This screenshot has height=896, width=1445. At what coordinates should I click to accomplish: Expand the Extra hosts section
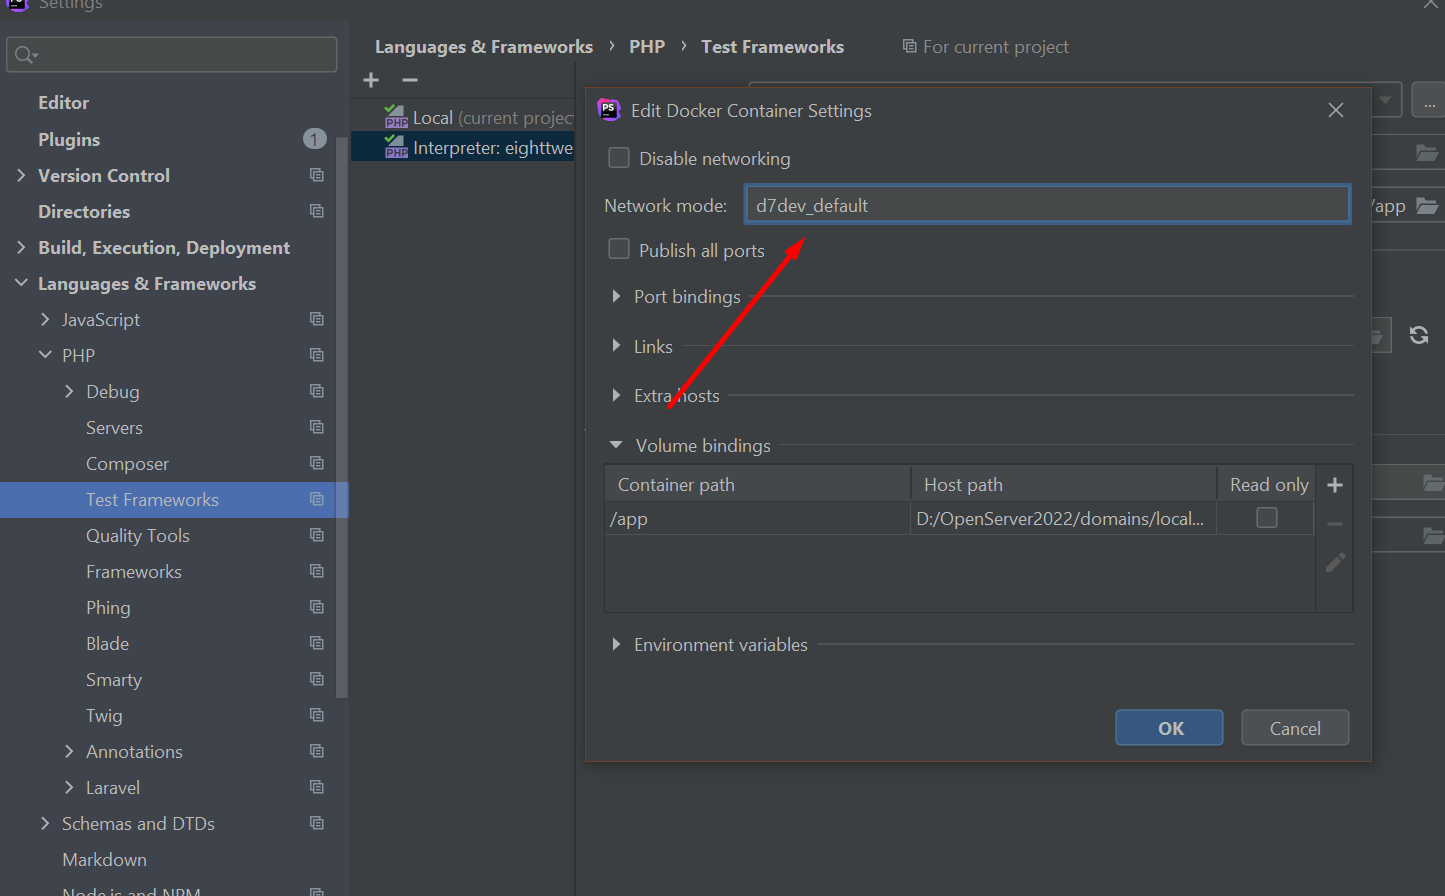point(616,396)
